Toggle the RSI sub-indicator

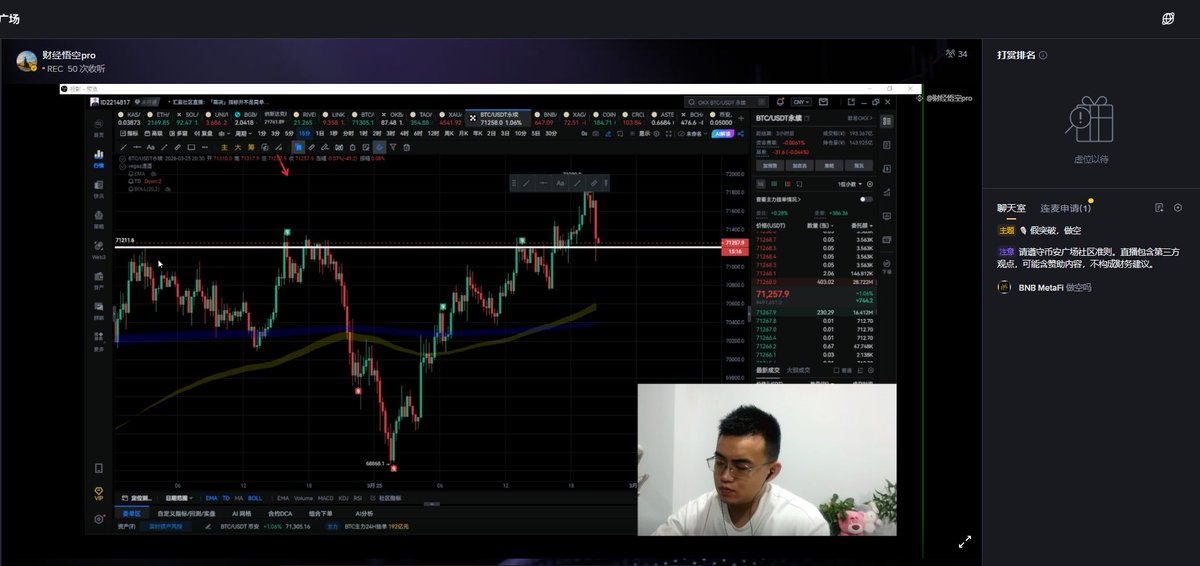coord(357,498)
